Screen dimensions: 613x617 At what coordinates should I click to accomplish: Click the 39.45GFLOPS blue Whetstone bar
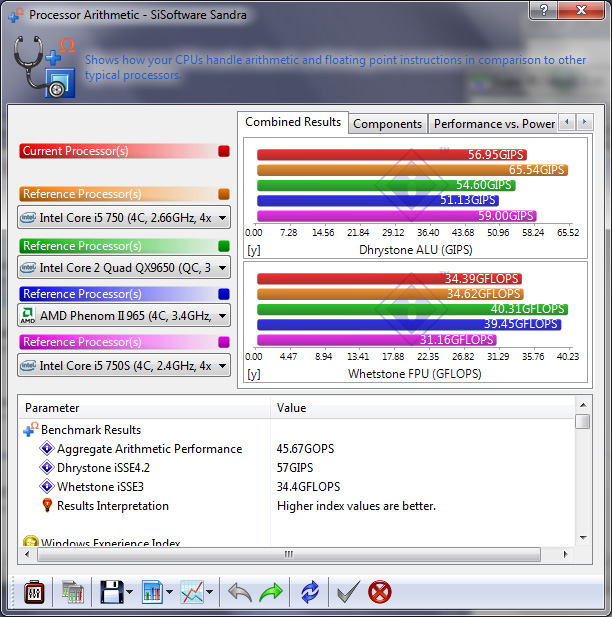click(x=409, y=325)
